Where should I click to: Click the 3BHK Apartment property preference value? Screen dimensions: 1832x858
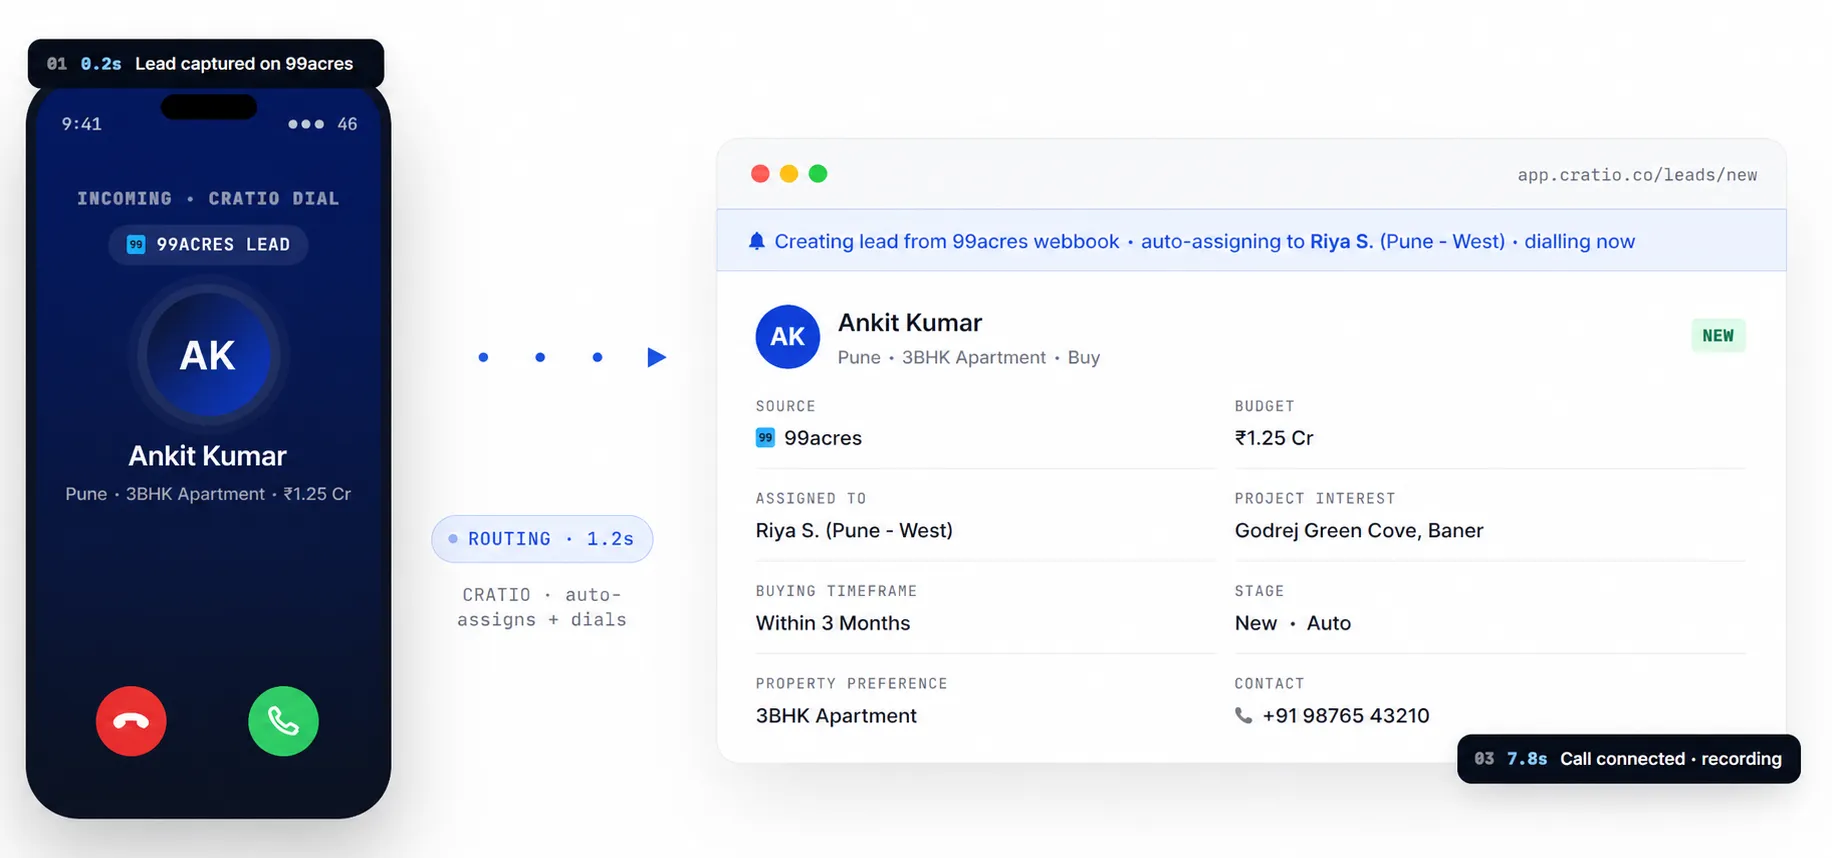coord(836,716)
